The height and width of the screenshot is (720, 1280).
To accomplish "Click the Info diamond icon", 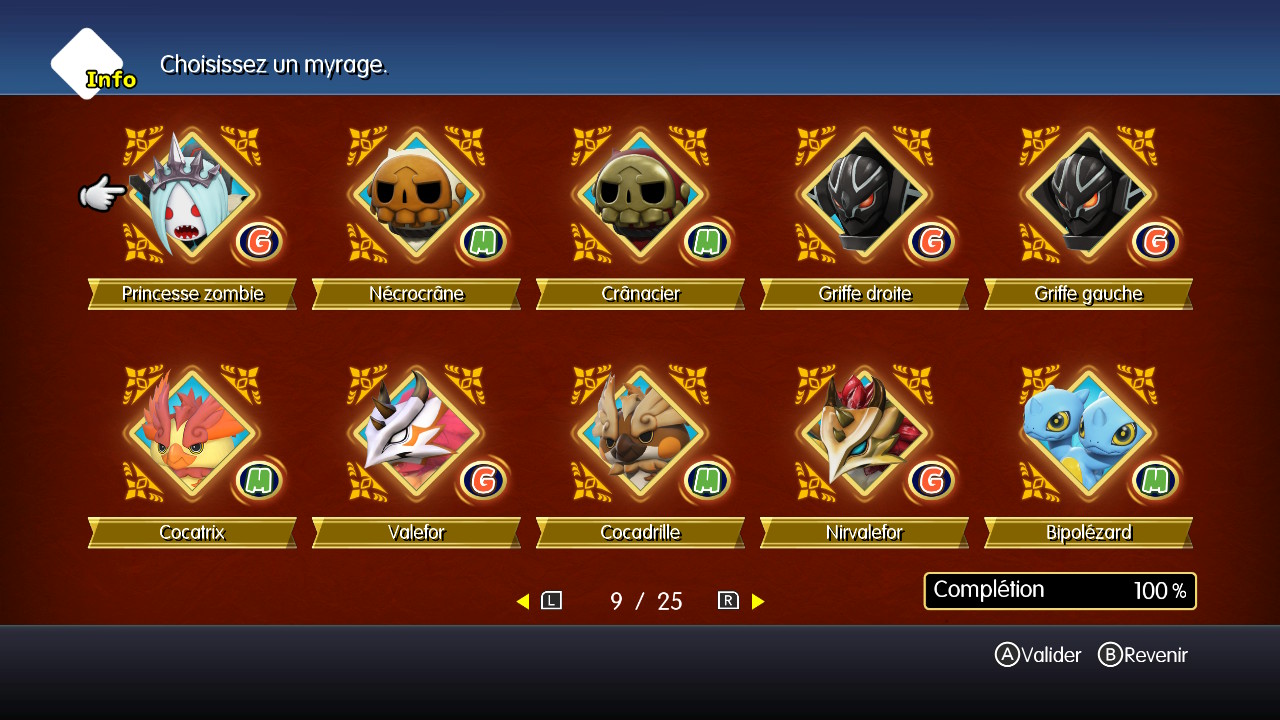I will [x=90, y=64].
